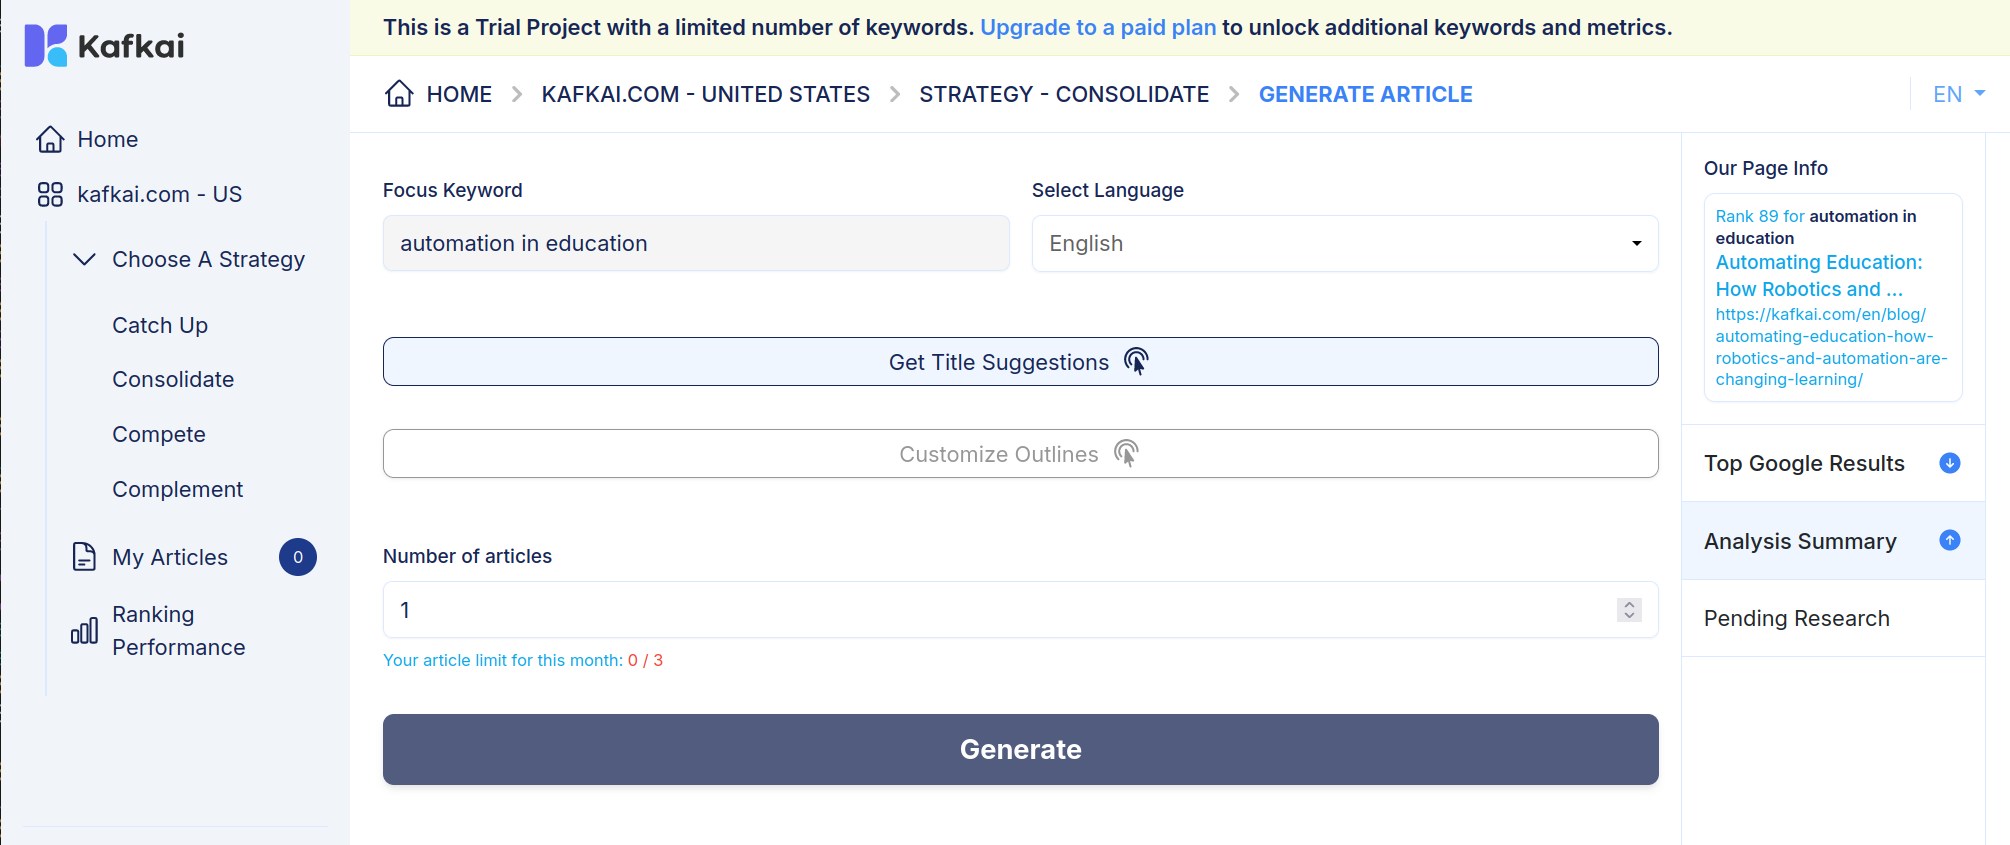Click the Focus Keyword input field
Viewport: 2010px width, 845px height.
(696, 243)
